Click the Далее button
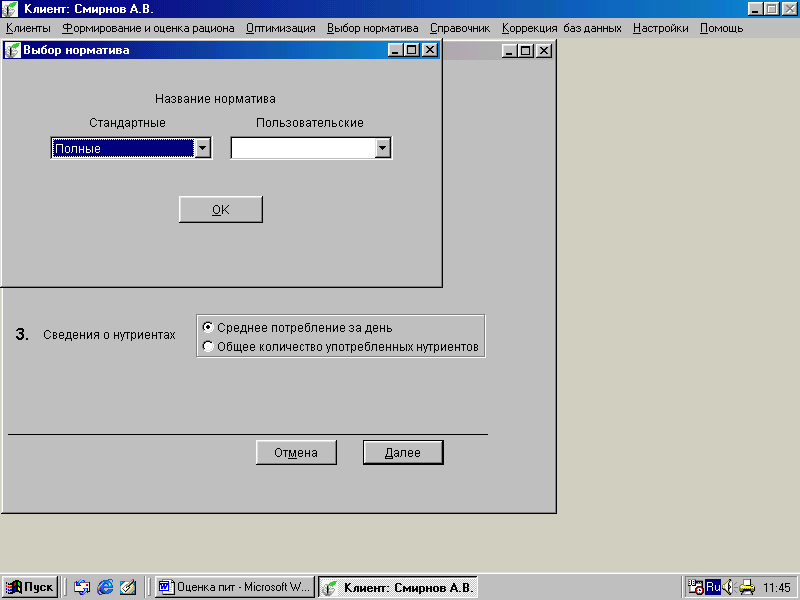This screenshot has width=800, height=600. [403, 453]
